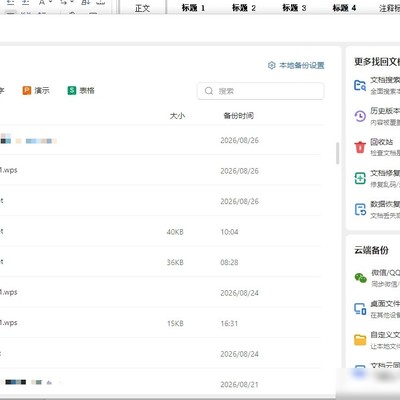Image resolution: width=400 pixels, height=400 pixels.
Task: Click the 10:04 backup time
Action: point(229,232)
